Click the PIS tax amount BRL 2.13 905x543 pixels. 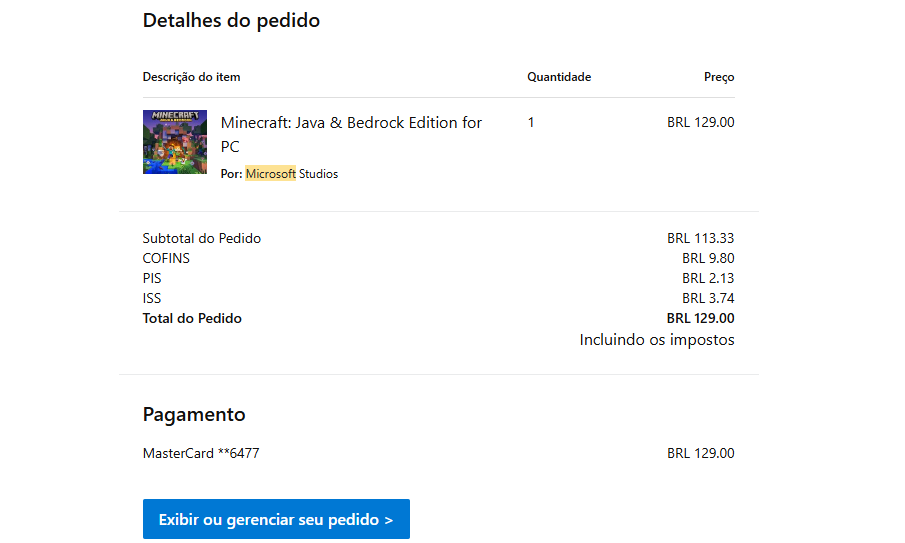click(x=708, y=278)
